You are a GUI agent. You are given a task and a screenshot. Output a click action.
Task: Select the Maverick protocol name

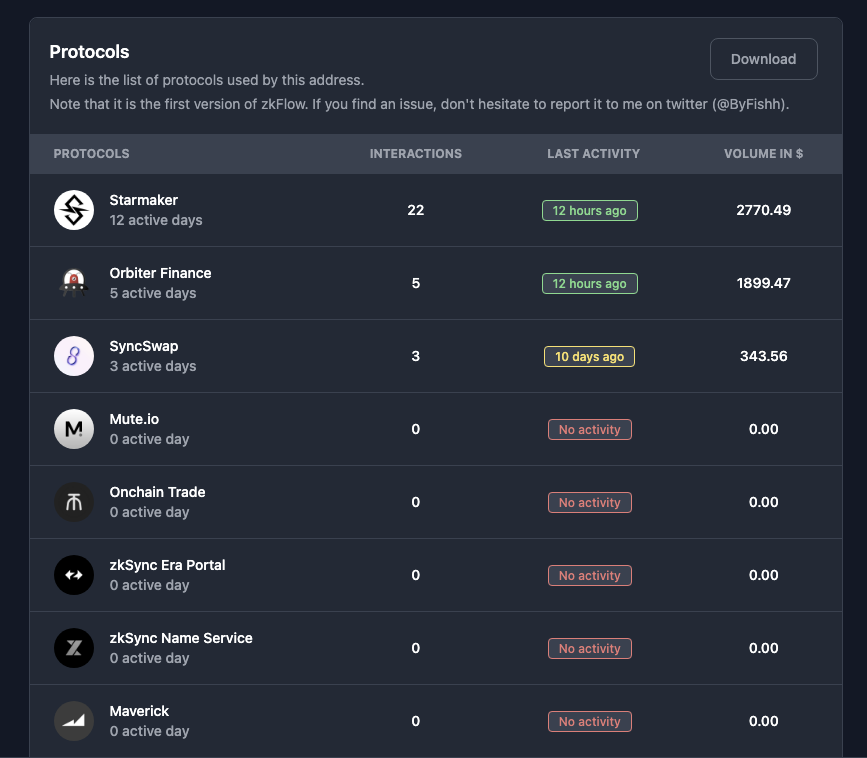coord(139,711)
